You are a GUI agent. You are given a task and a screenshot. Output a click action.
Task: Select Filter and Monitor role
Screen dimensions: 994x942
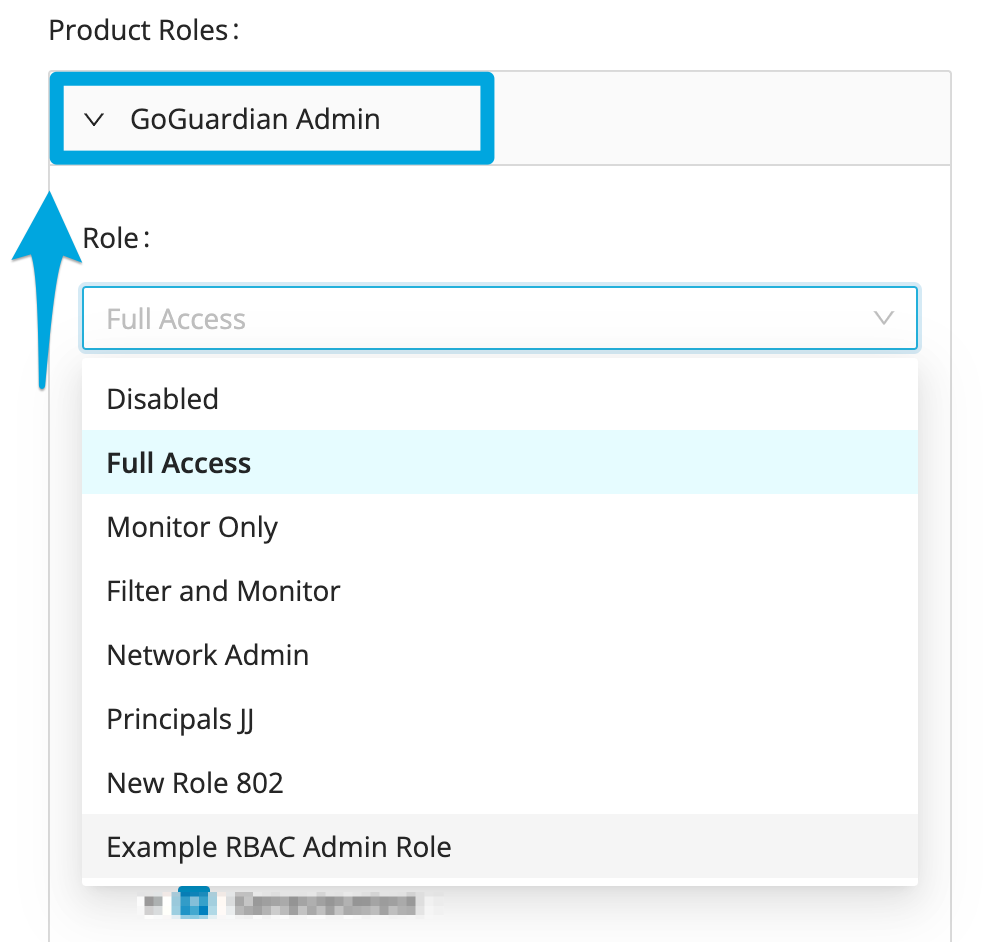point(223,591)
